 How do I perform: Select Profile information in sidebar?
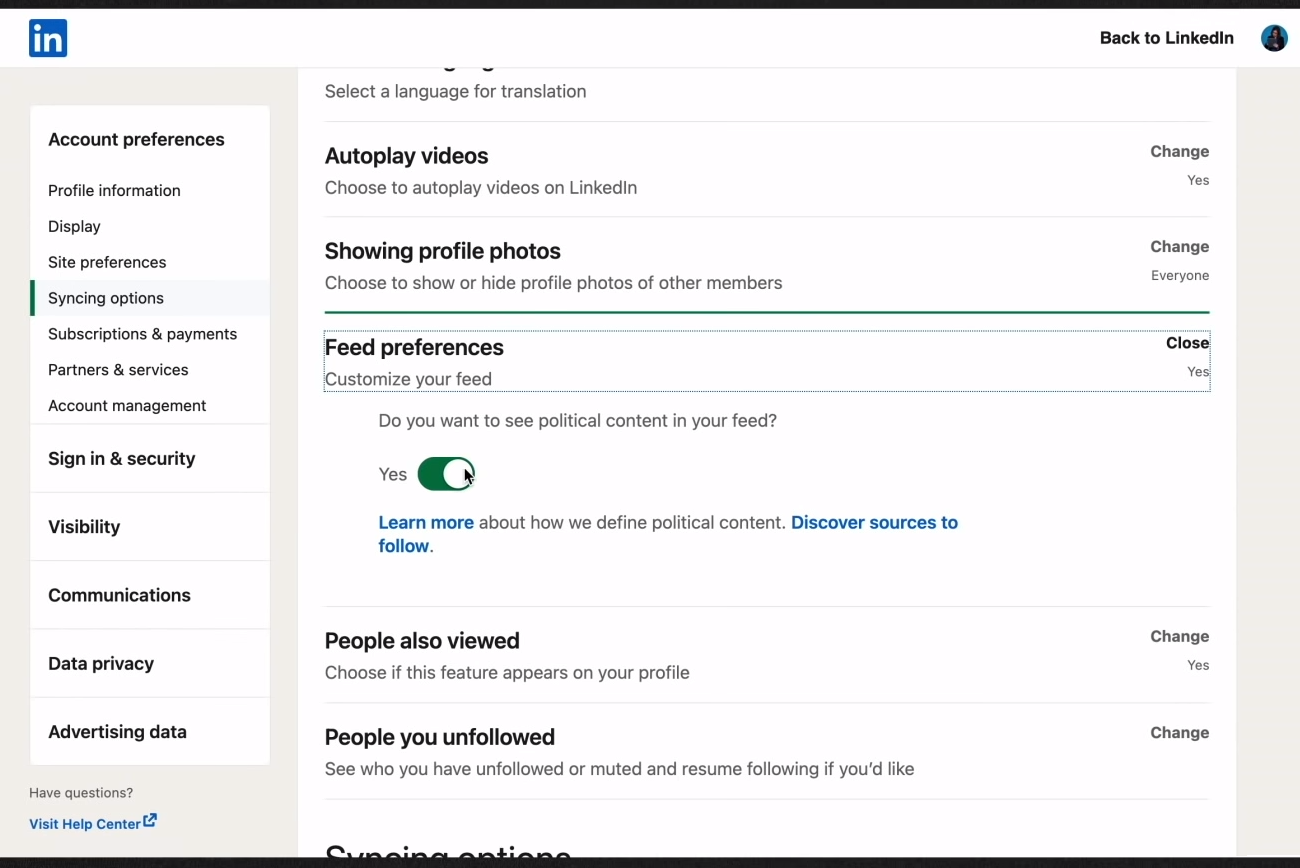coord(114,191)
